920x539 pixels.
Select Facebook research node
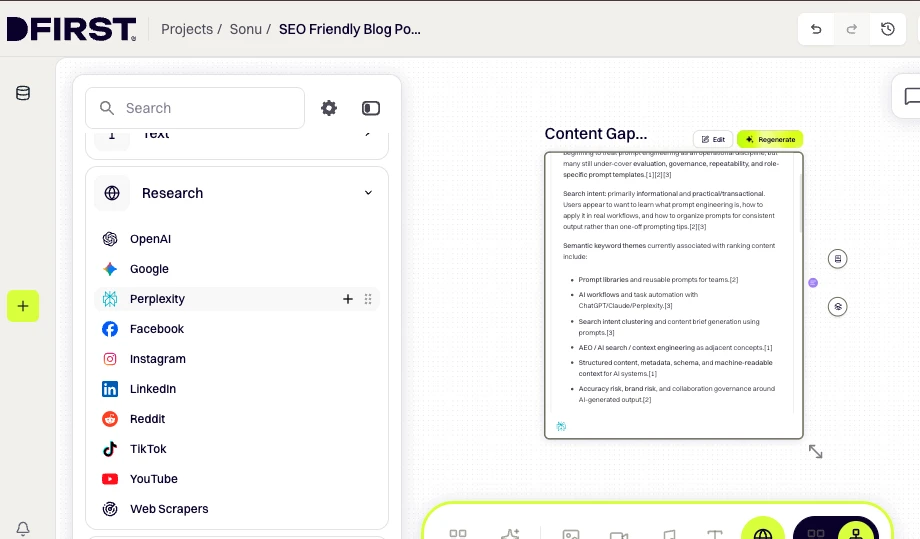pyautogui.click(x=237, y=329)
